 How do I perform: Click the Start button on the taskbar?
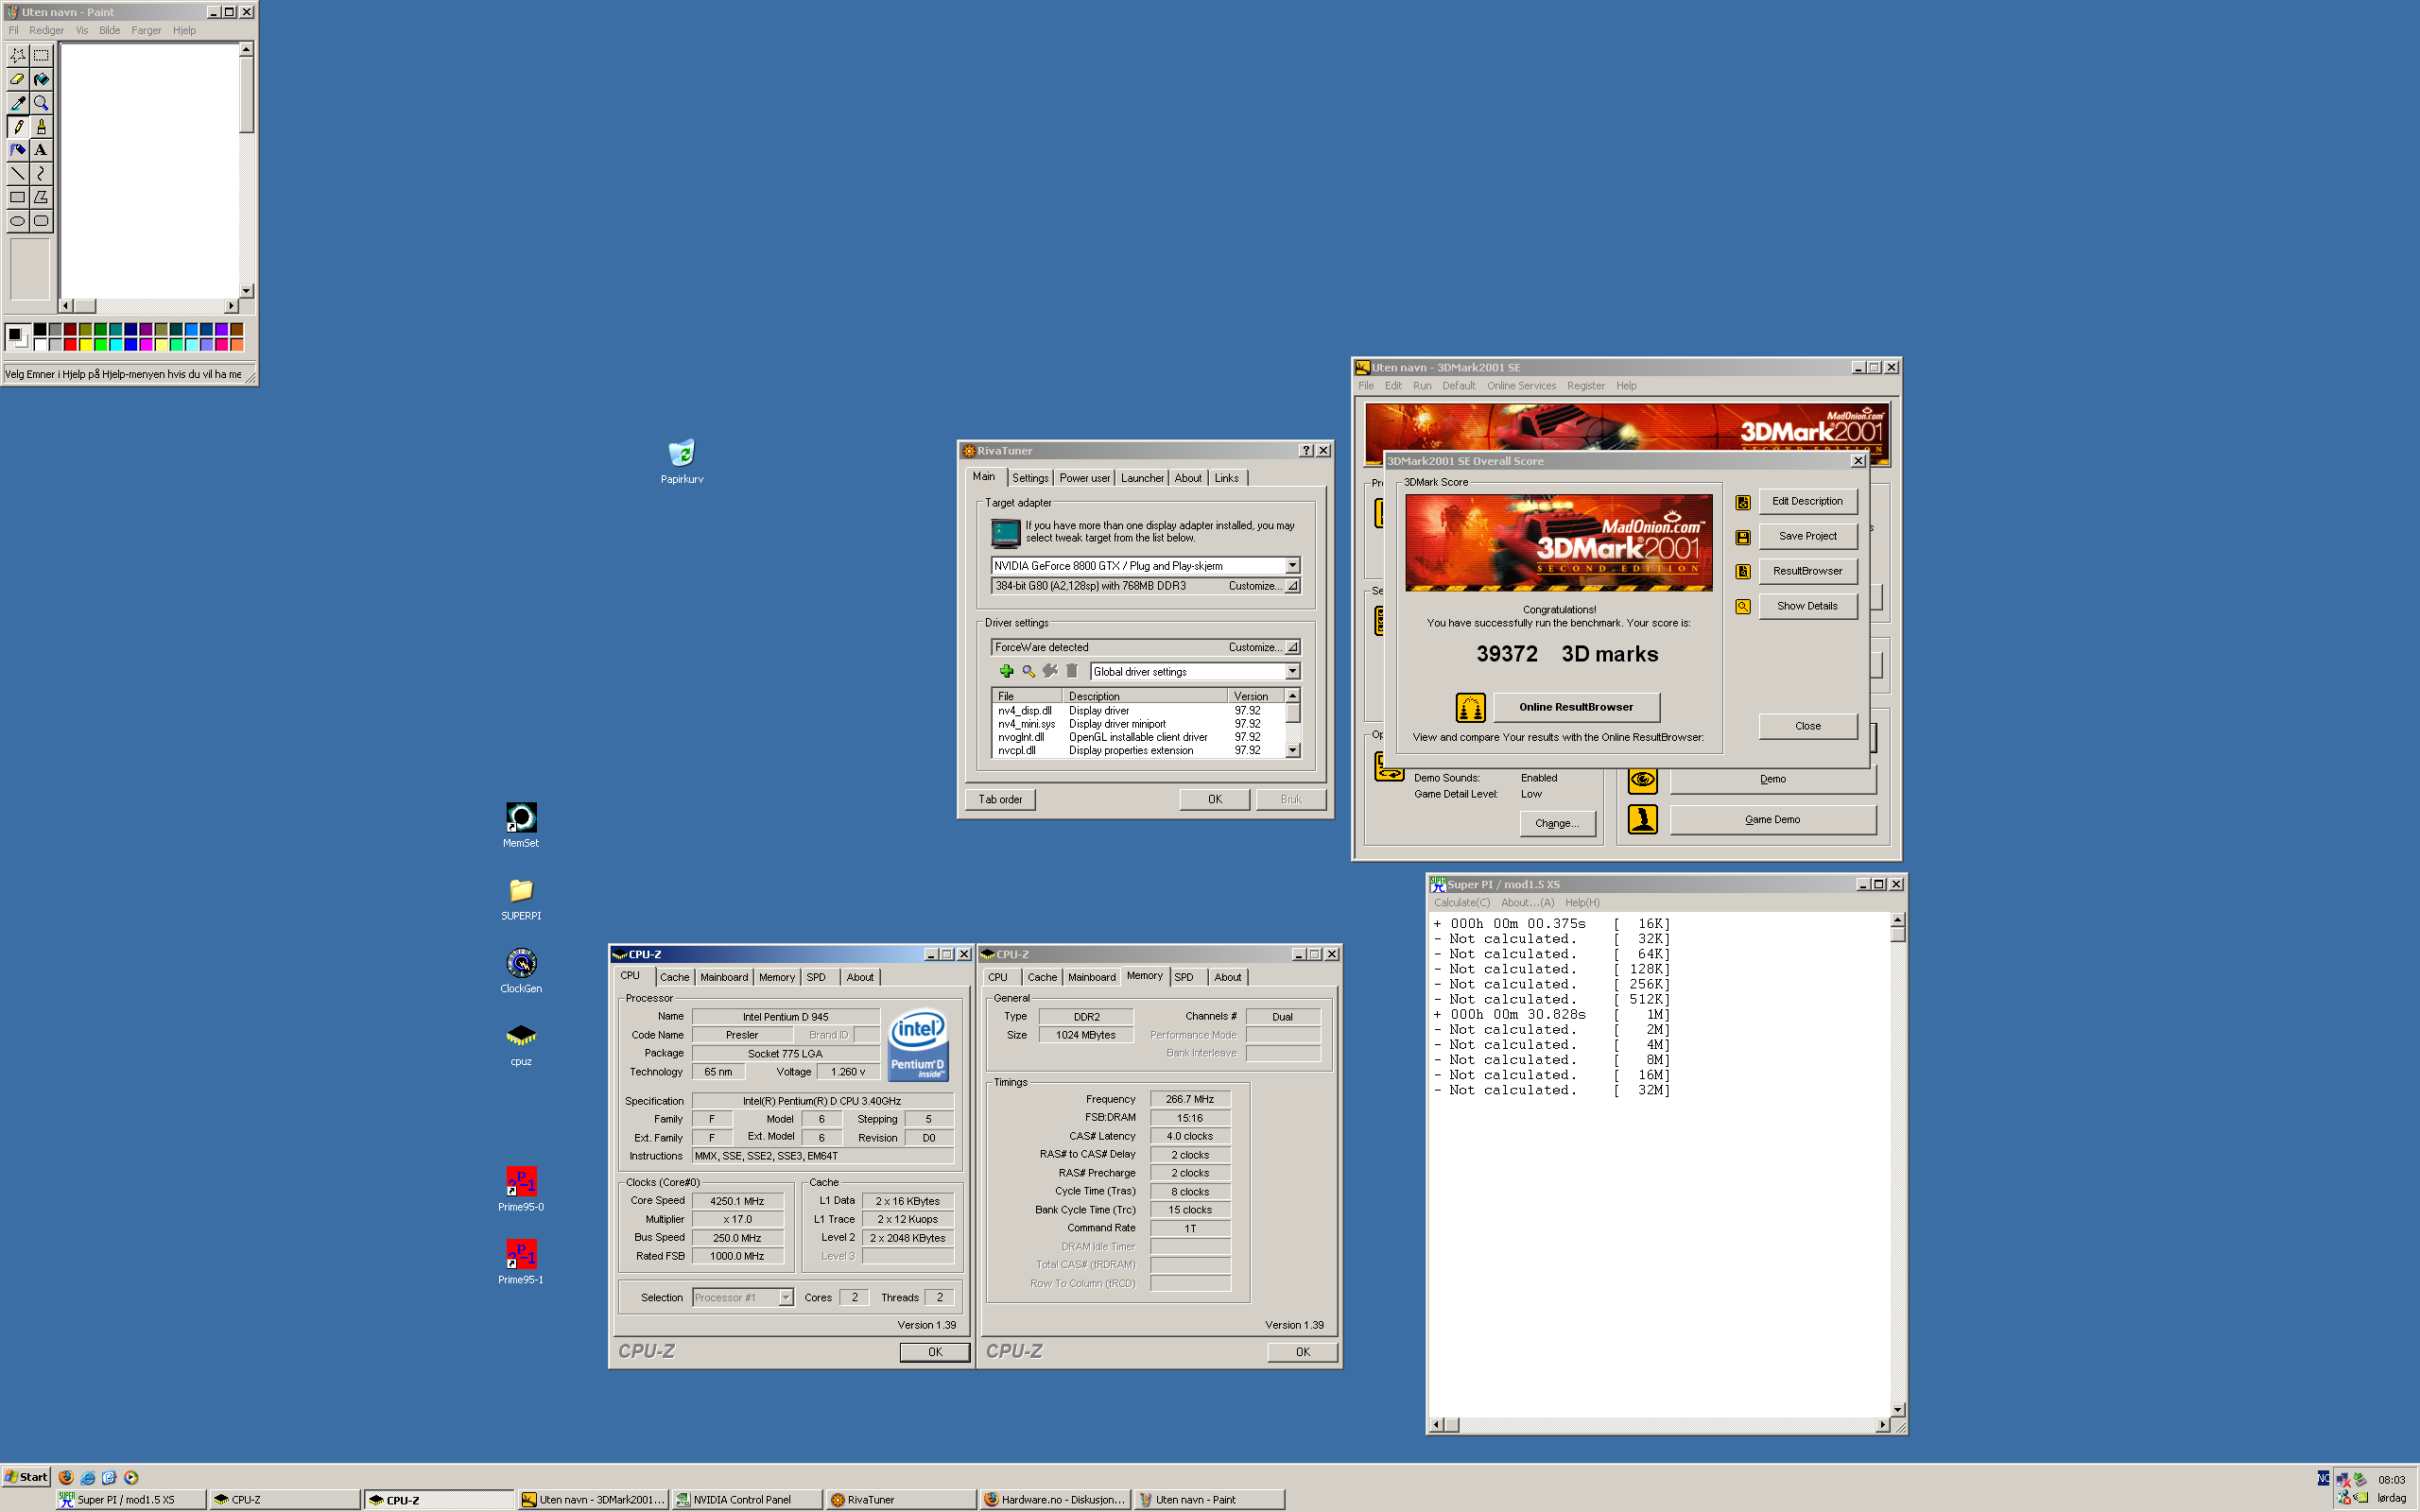(26, 1477)
